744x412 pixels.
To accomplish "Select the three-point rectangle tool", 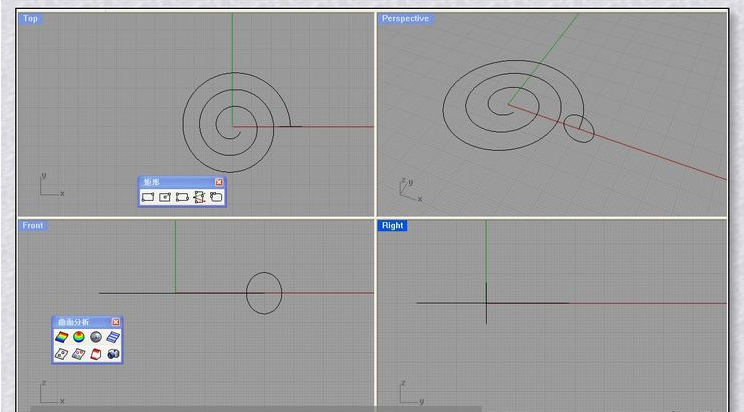I will 182,197.
